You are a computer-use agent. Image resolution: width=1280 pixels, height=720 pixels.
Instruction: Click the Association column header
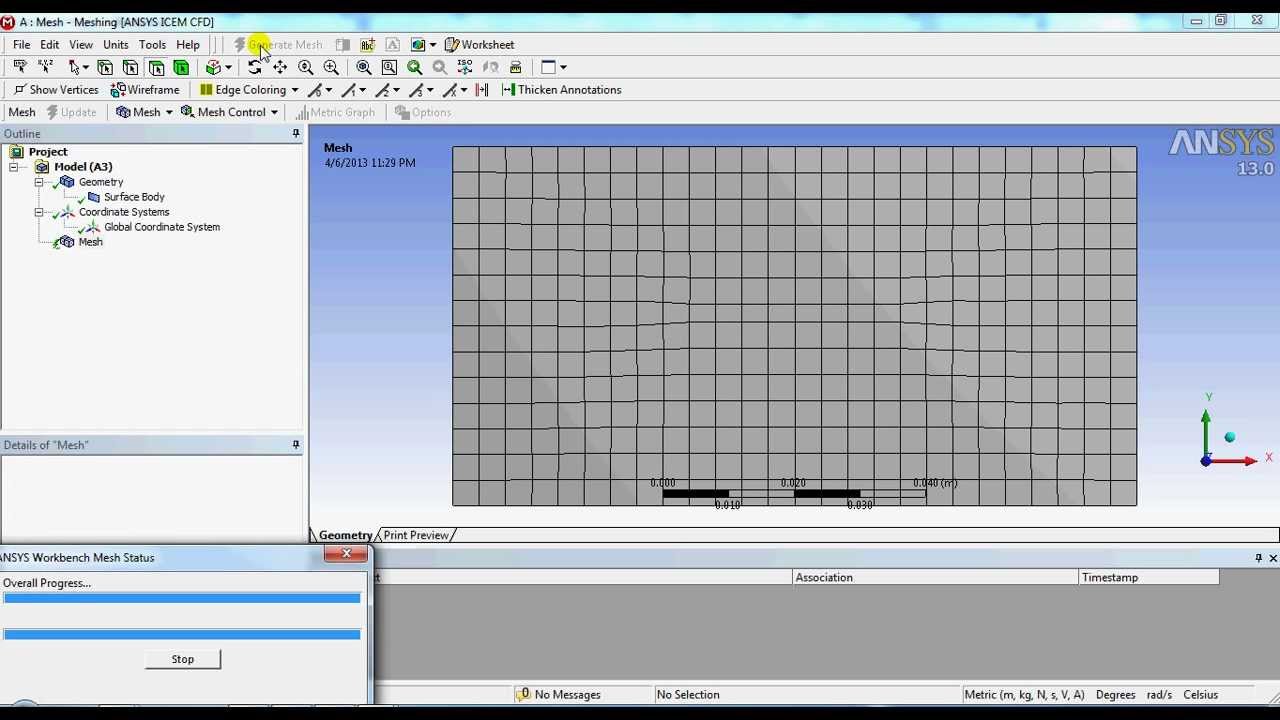click(935, 577)
